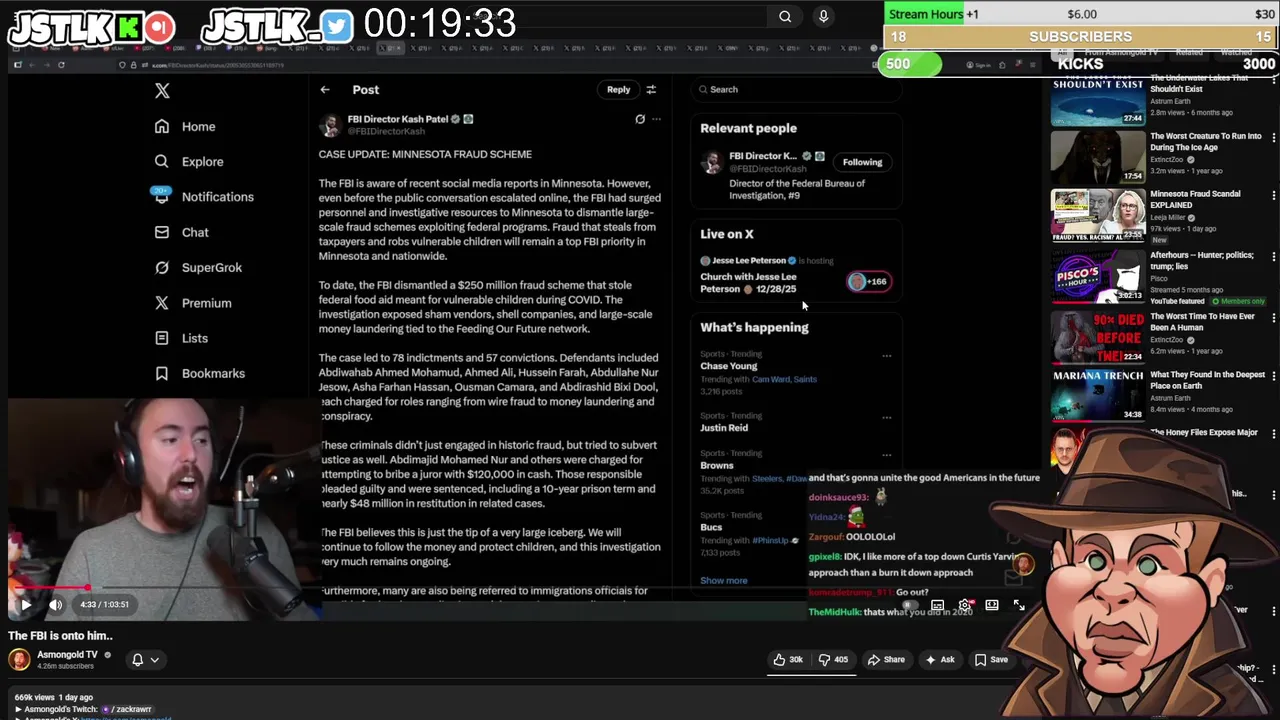Click the X logo in the sidebar
The image size is (1280, 720).
[162, 91]
